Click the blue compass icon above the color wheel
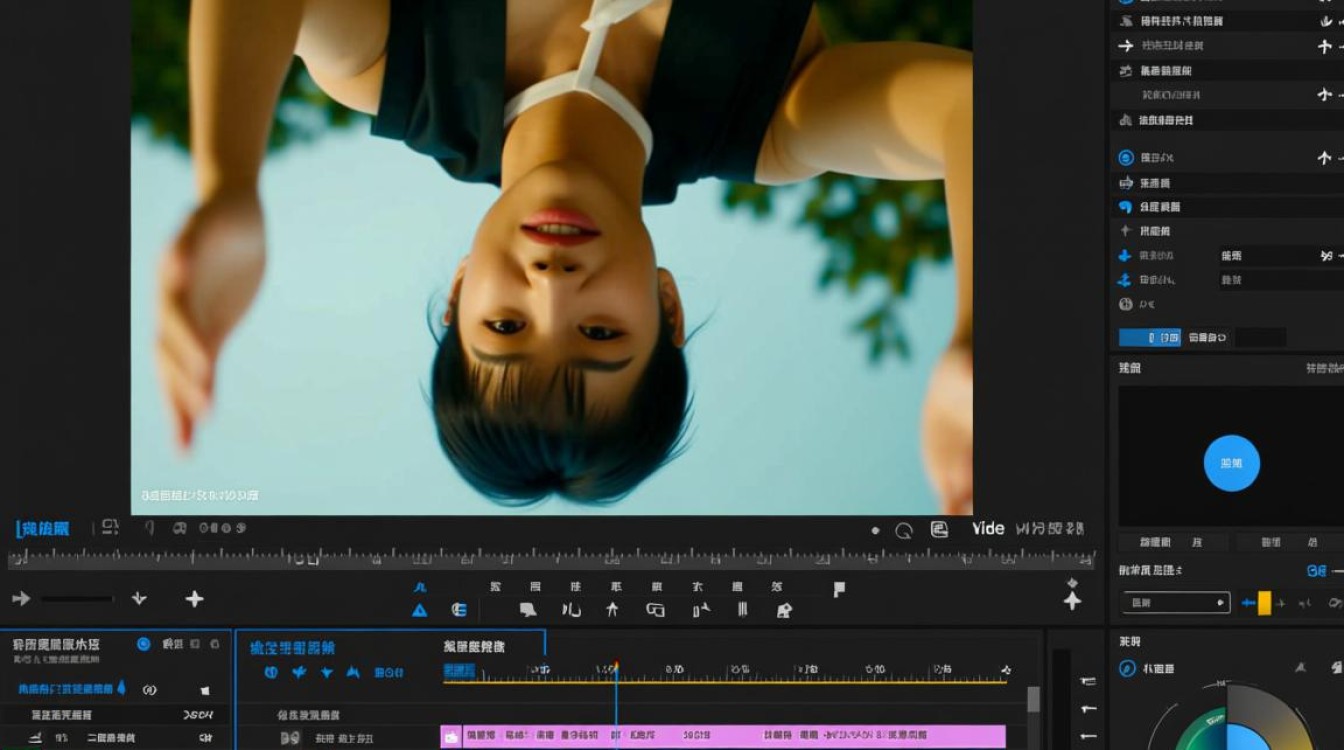The image size is (1344, 750). (x=1127, y=668)
